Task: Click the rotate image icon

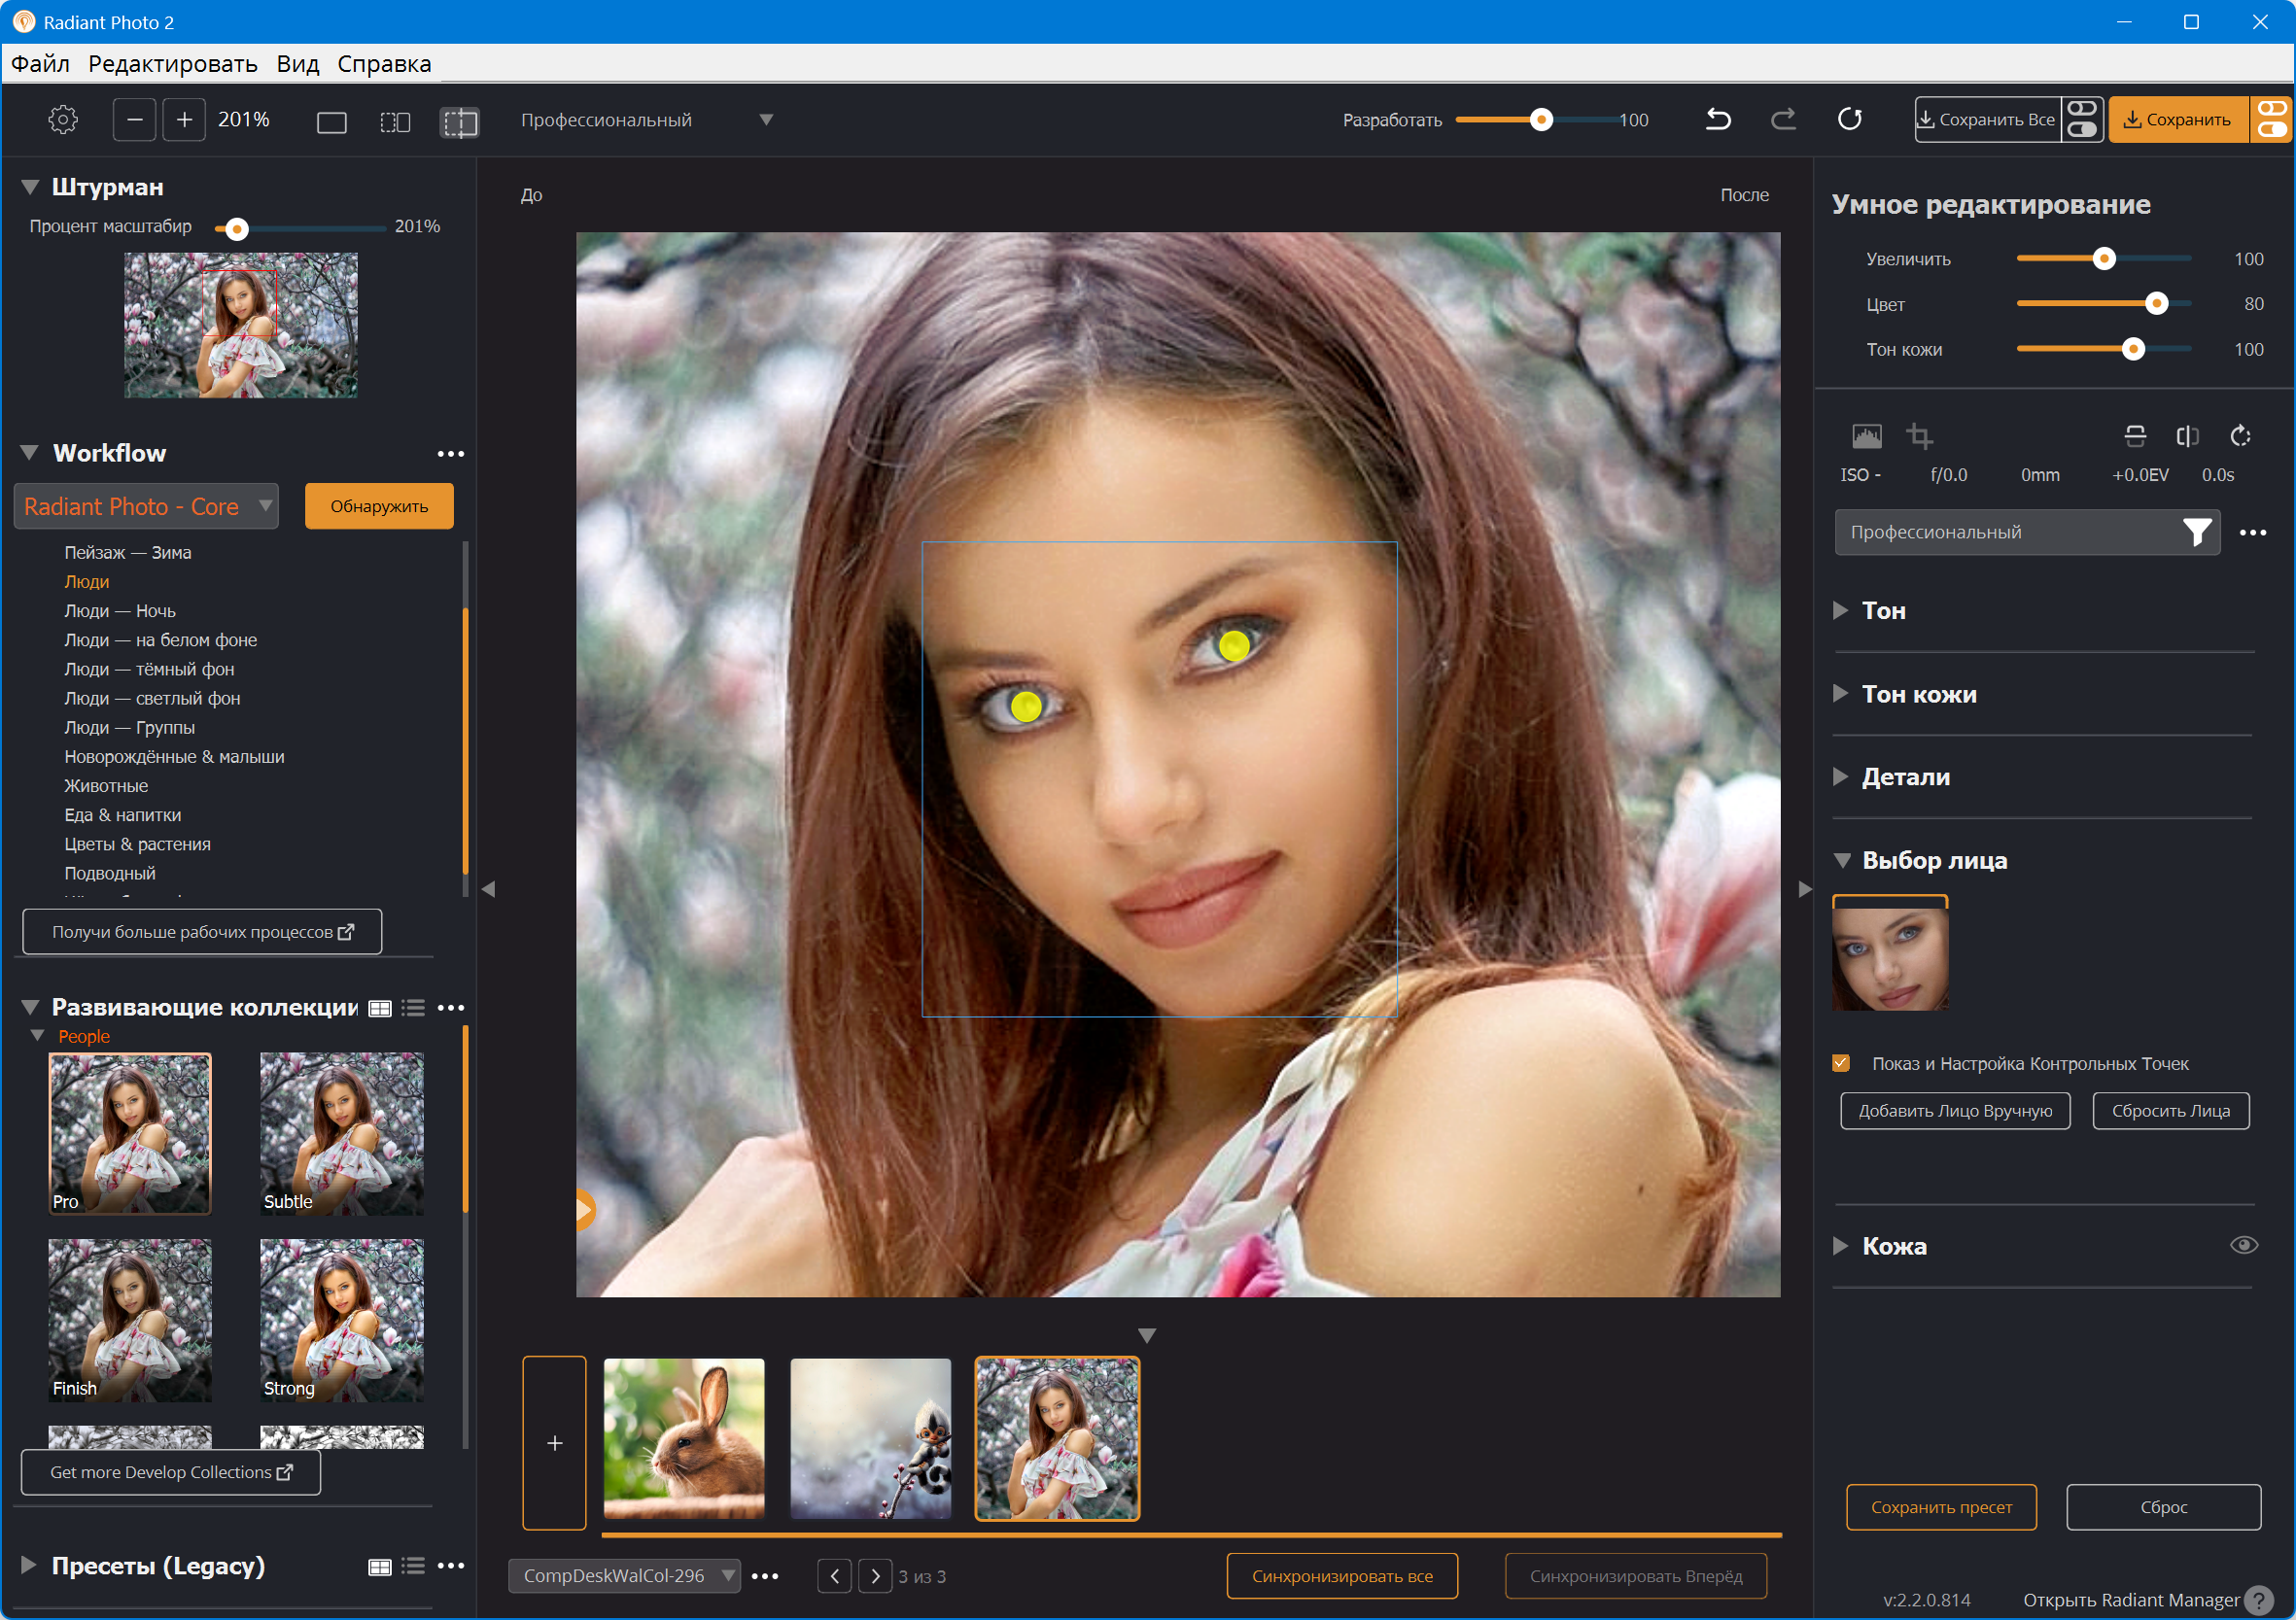Action: (x=2240, y=436)
